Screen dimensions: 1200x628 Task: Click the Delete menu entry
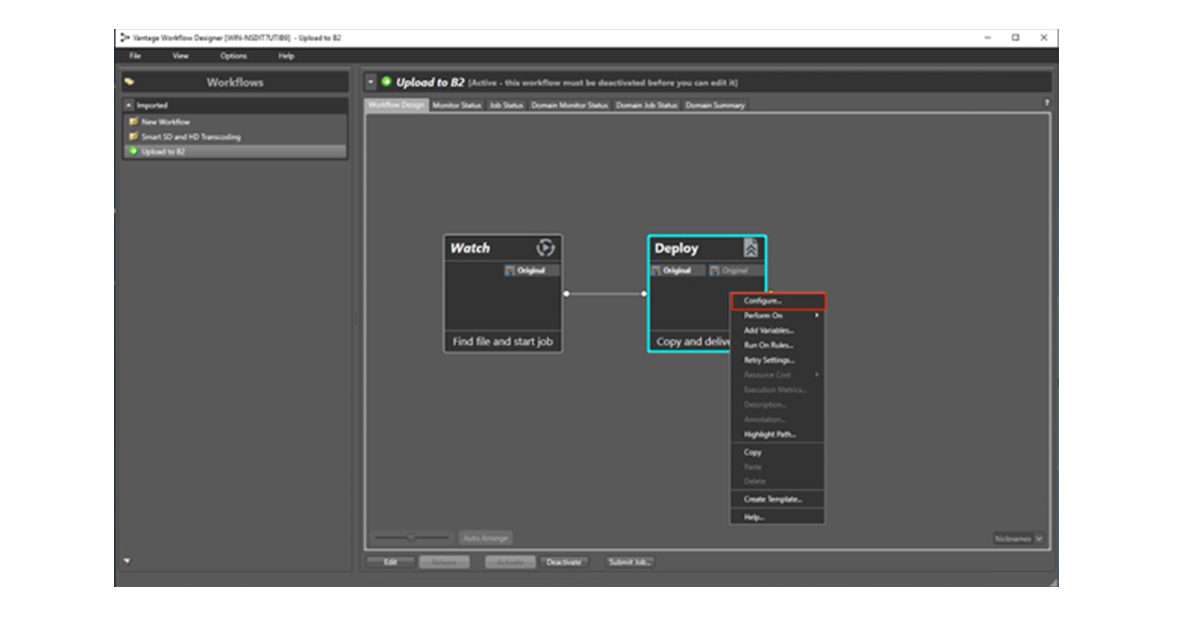click(x=777, y=481)
